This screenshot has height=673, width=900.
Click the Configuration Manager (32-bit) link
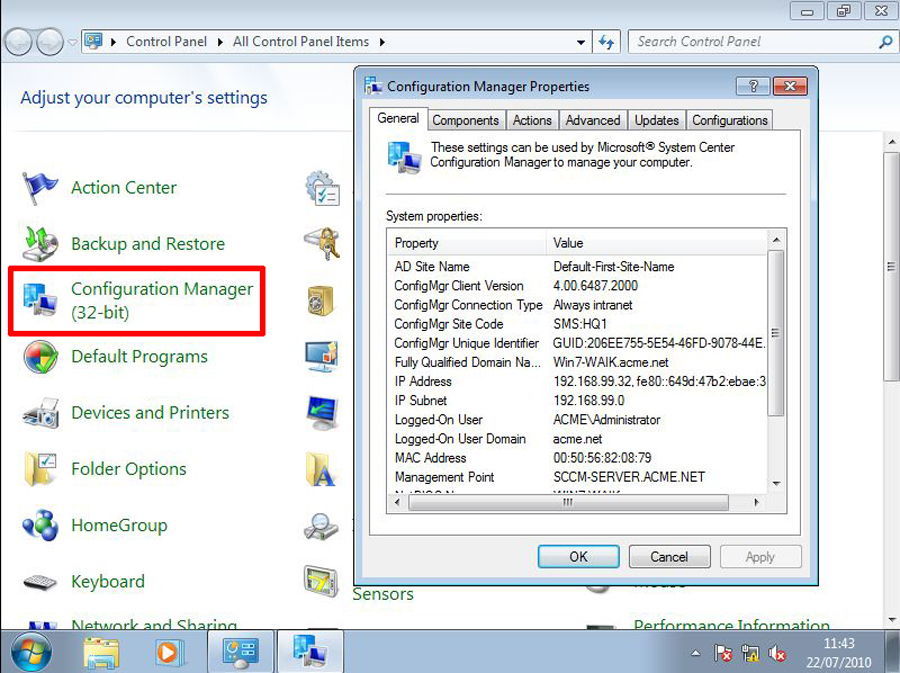pos(162,300)
